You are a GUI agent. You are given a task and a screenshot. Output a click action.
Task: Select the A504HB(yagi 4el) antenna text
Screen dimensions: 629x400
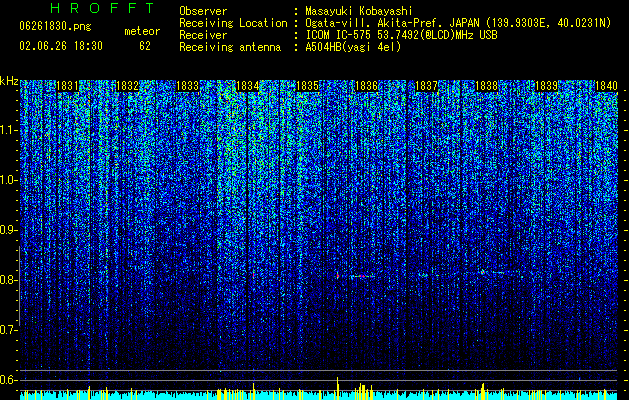click(353, 47)
